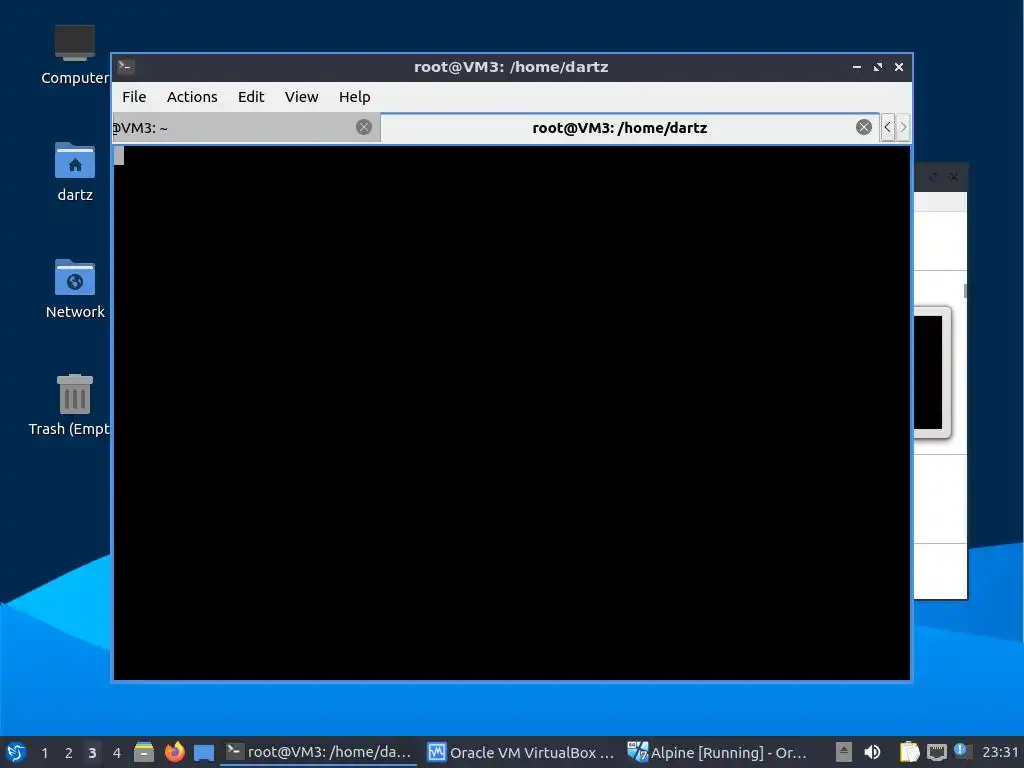Open the Edit menu
This screenshot has height=768, width=1024.
click(251, 97)
